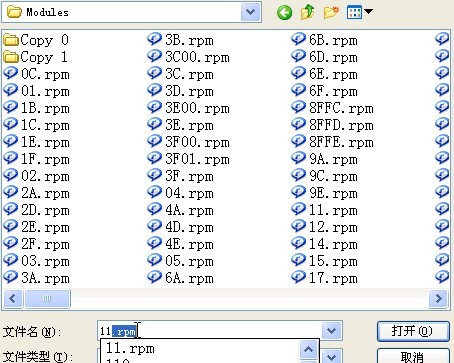The width and height of the screenshot is (454, 363).
Task: Click the 6E.rpm file name
Action: (333, 75)
